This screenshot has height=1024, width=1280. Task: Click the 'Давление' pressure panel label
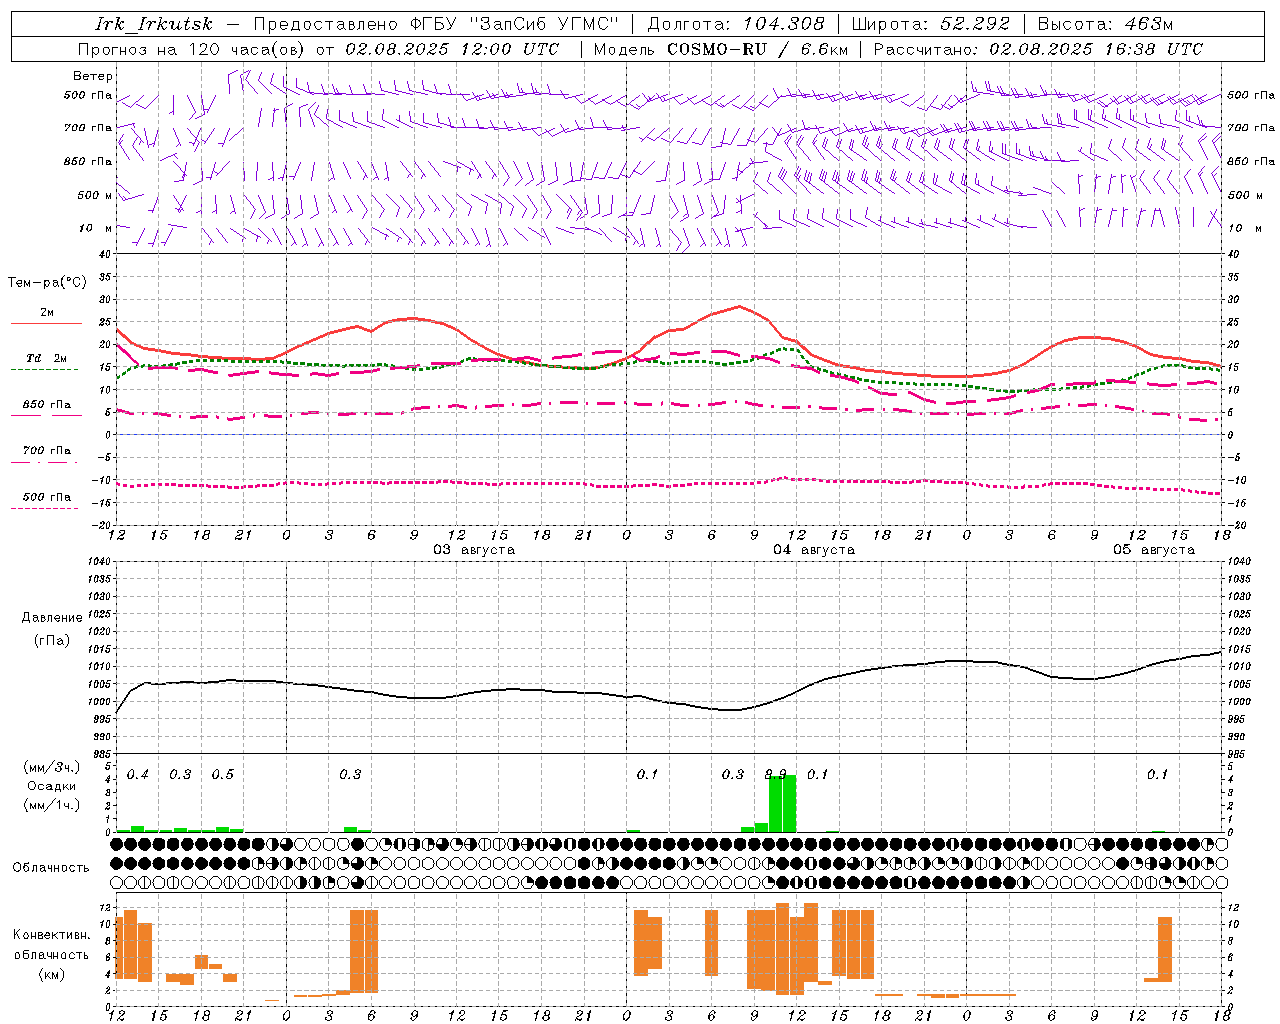(x=52, y=618)
